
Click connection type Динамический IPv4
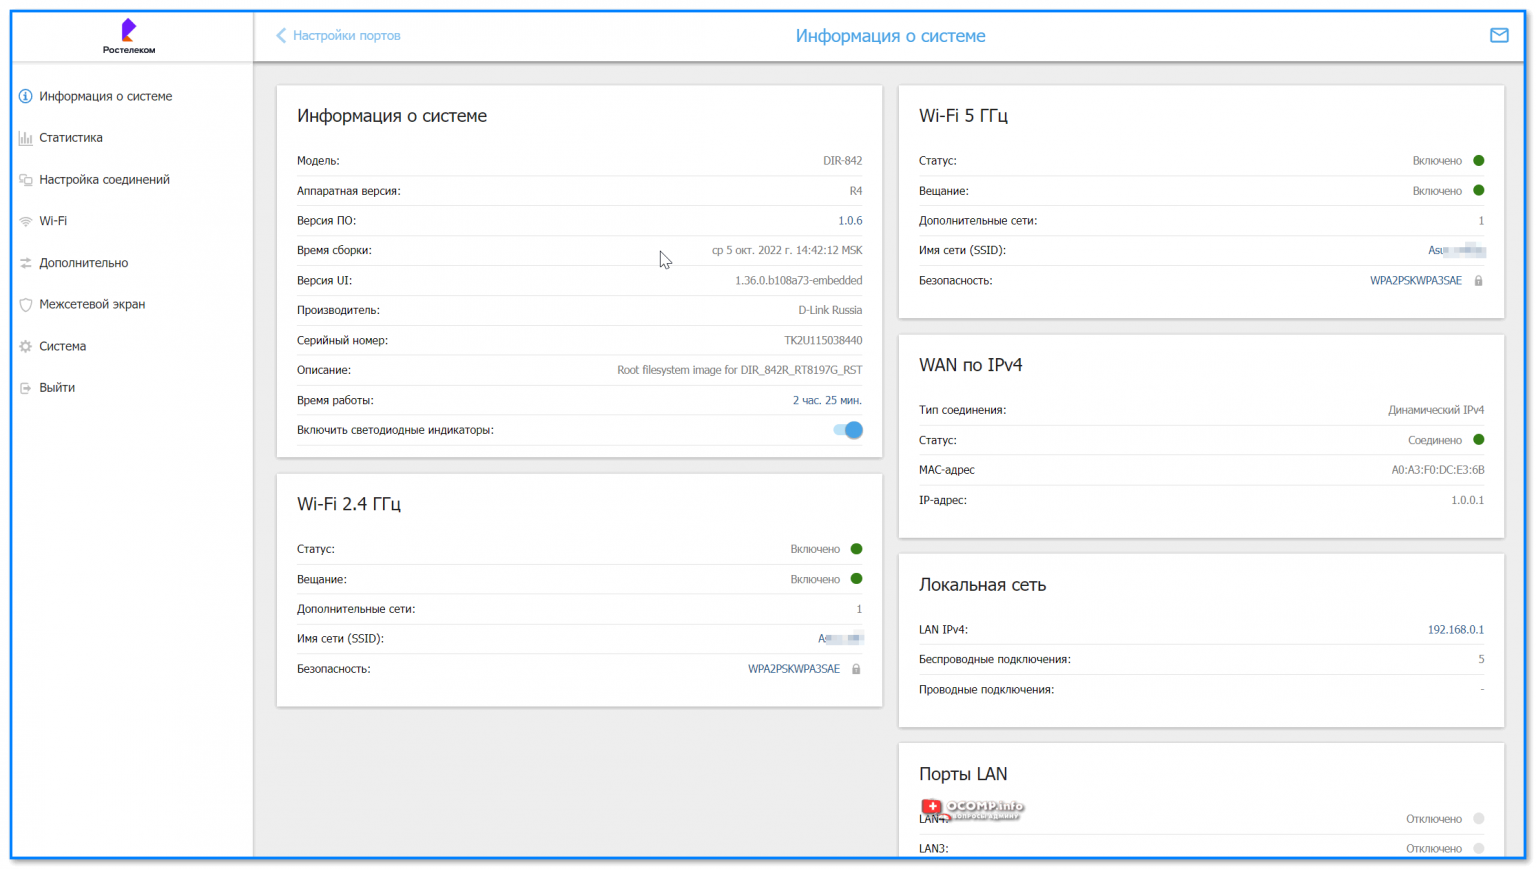click(x=1436, y=410)
